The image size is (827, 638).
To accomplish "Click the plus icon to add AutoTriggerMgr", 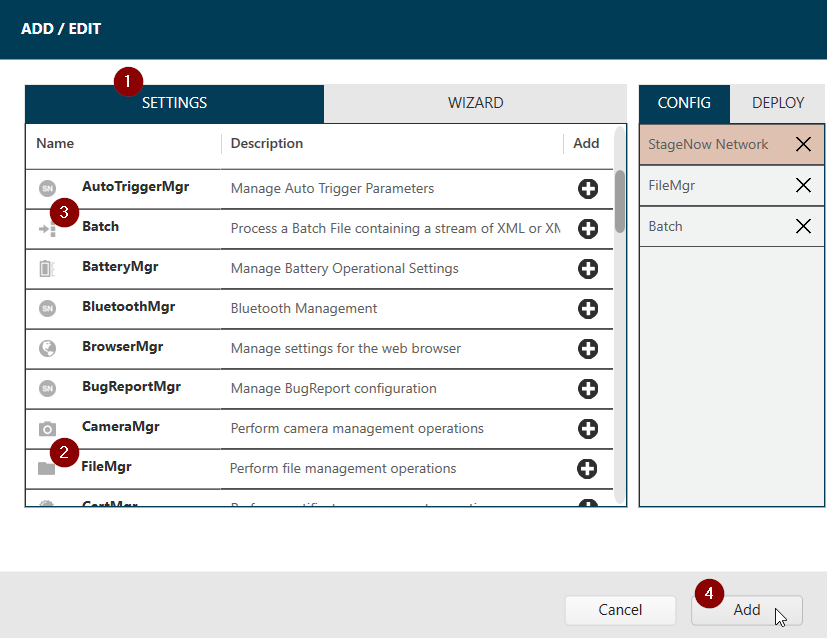I will click(588, 188).
